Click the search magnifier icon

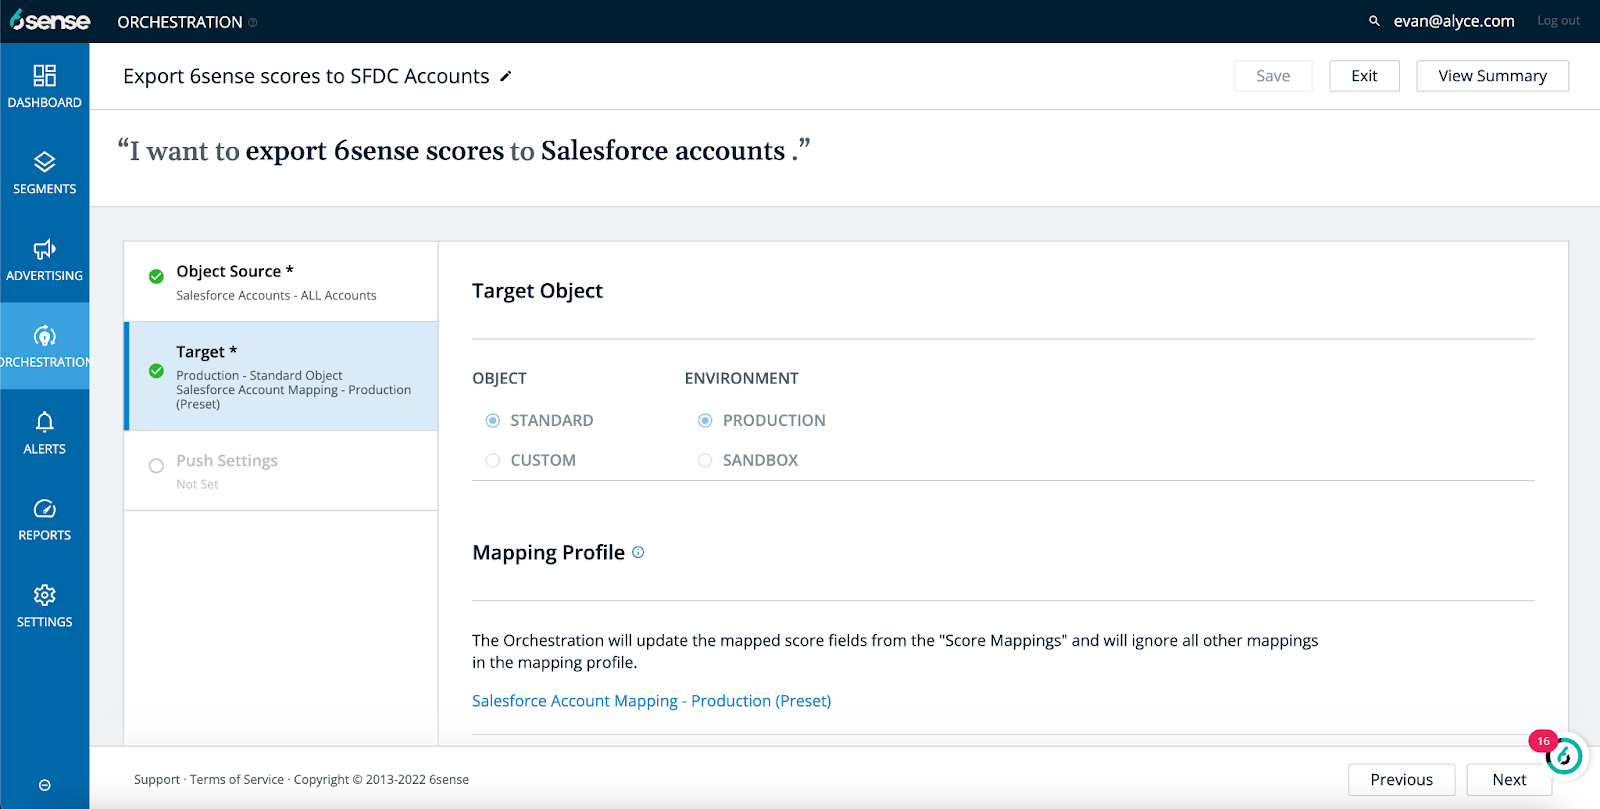pyautogui.click(x=1374, y=21)
